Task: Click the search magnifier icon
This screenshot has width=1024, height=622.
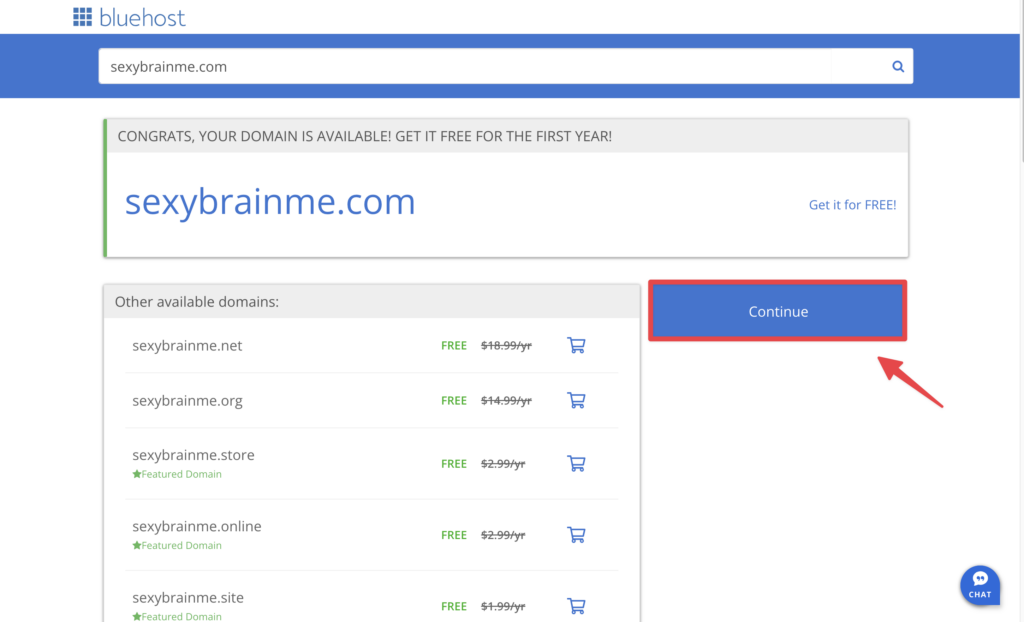Action: pyautogui.click(x=898, y=66)
